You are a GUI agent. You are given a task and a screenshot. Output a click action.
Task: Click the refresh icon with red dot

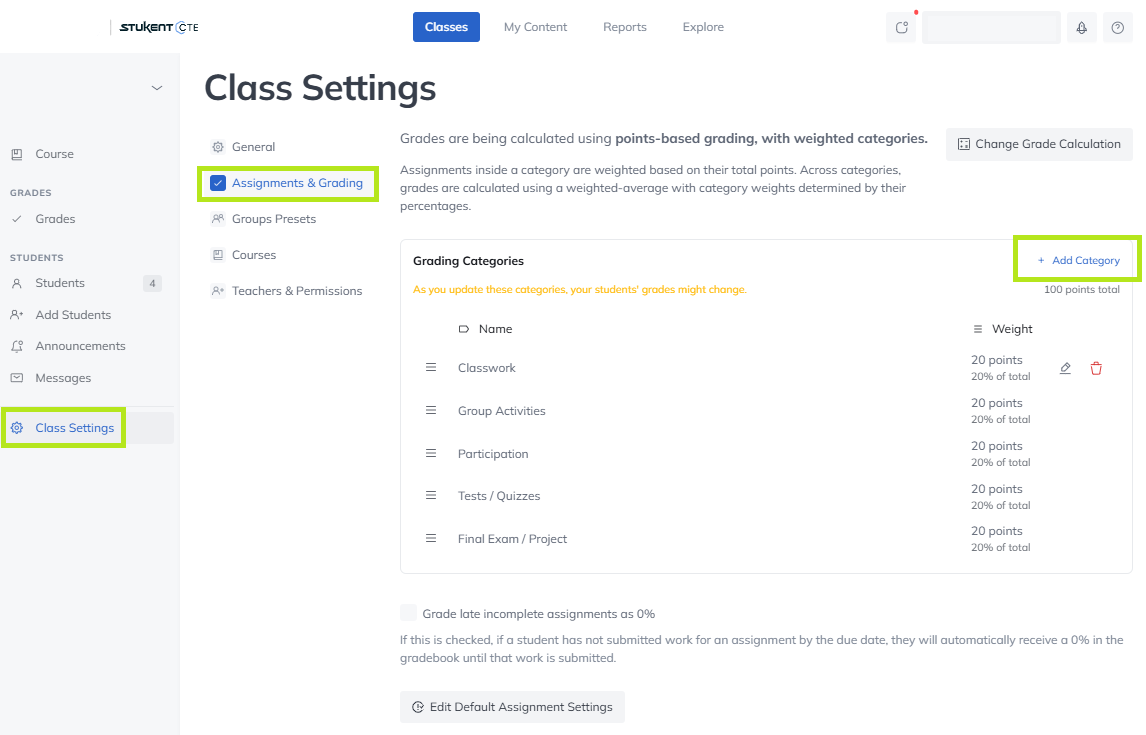click(x=901, y=28)
